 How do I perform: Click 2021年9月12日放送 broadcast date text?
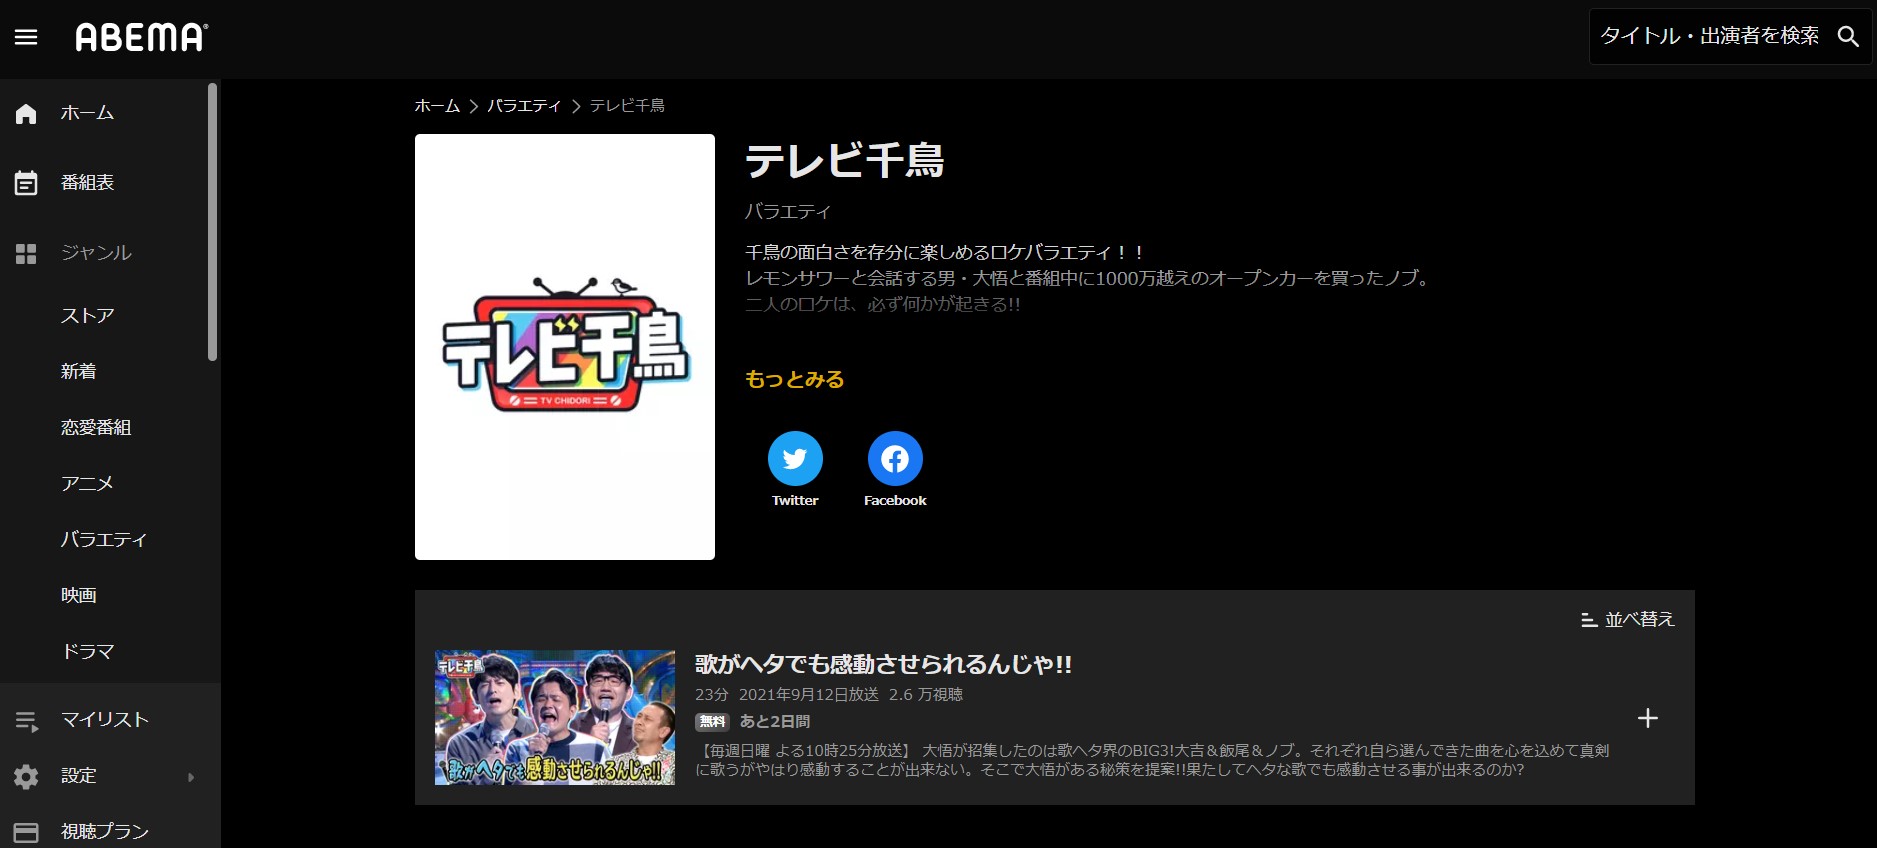click(x=809, y=695)
